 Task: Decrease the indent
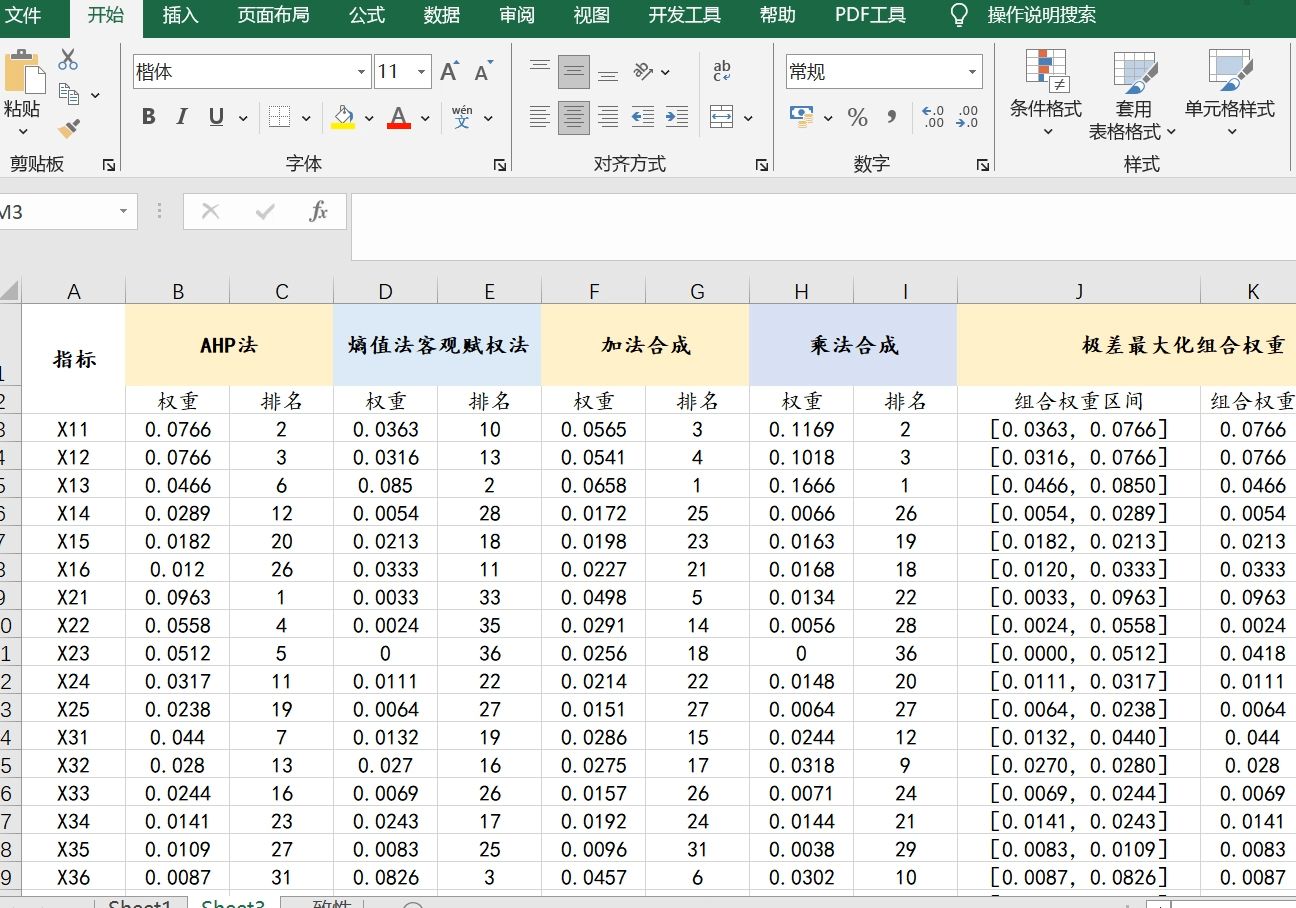point(643,117)
